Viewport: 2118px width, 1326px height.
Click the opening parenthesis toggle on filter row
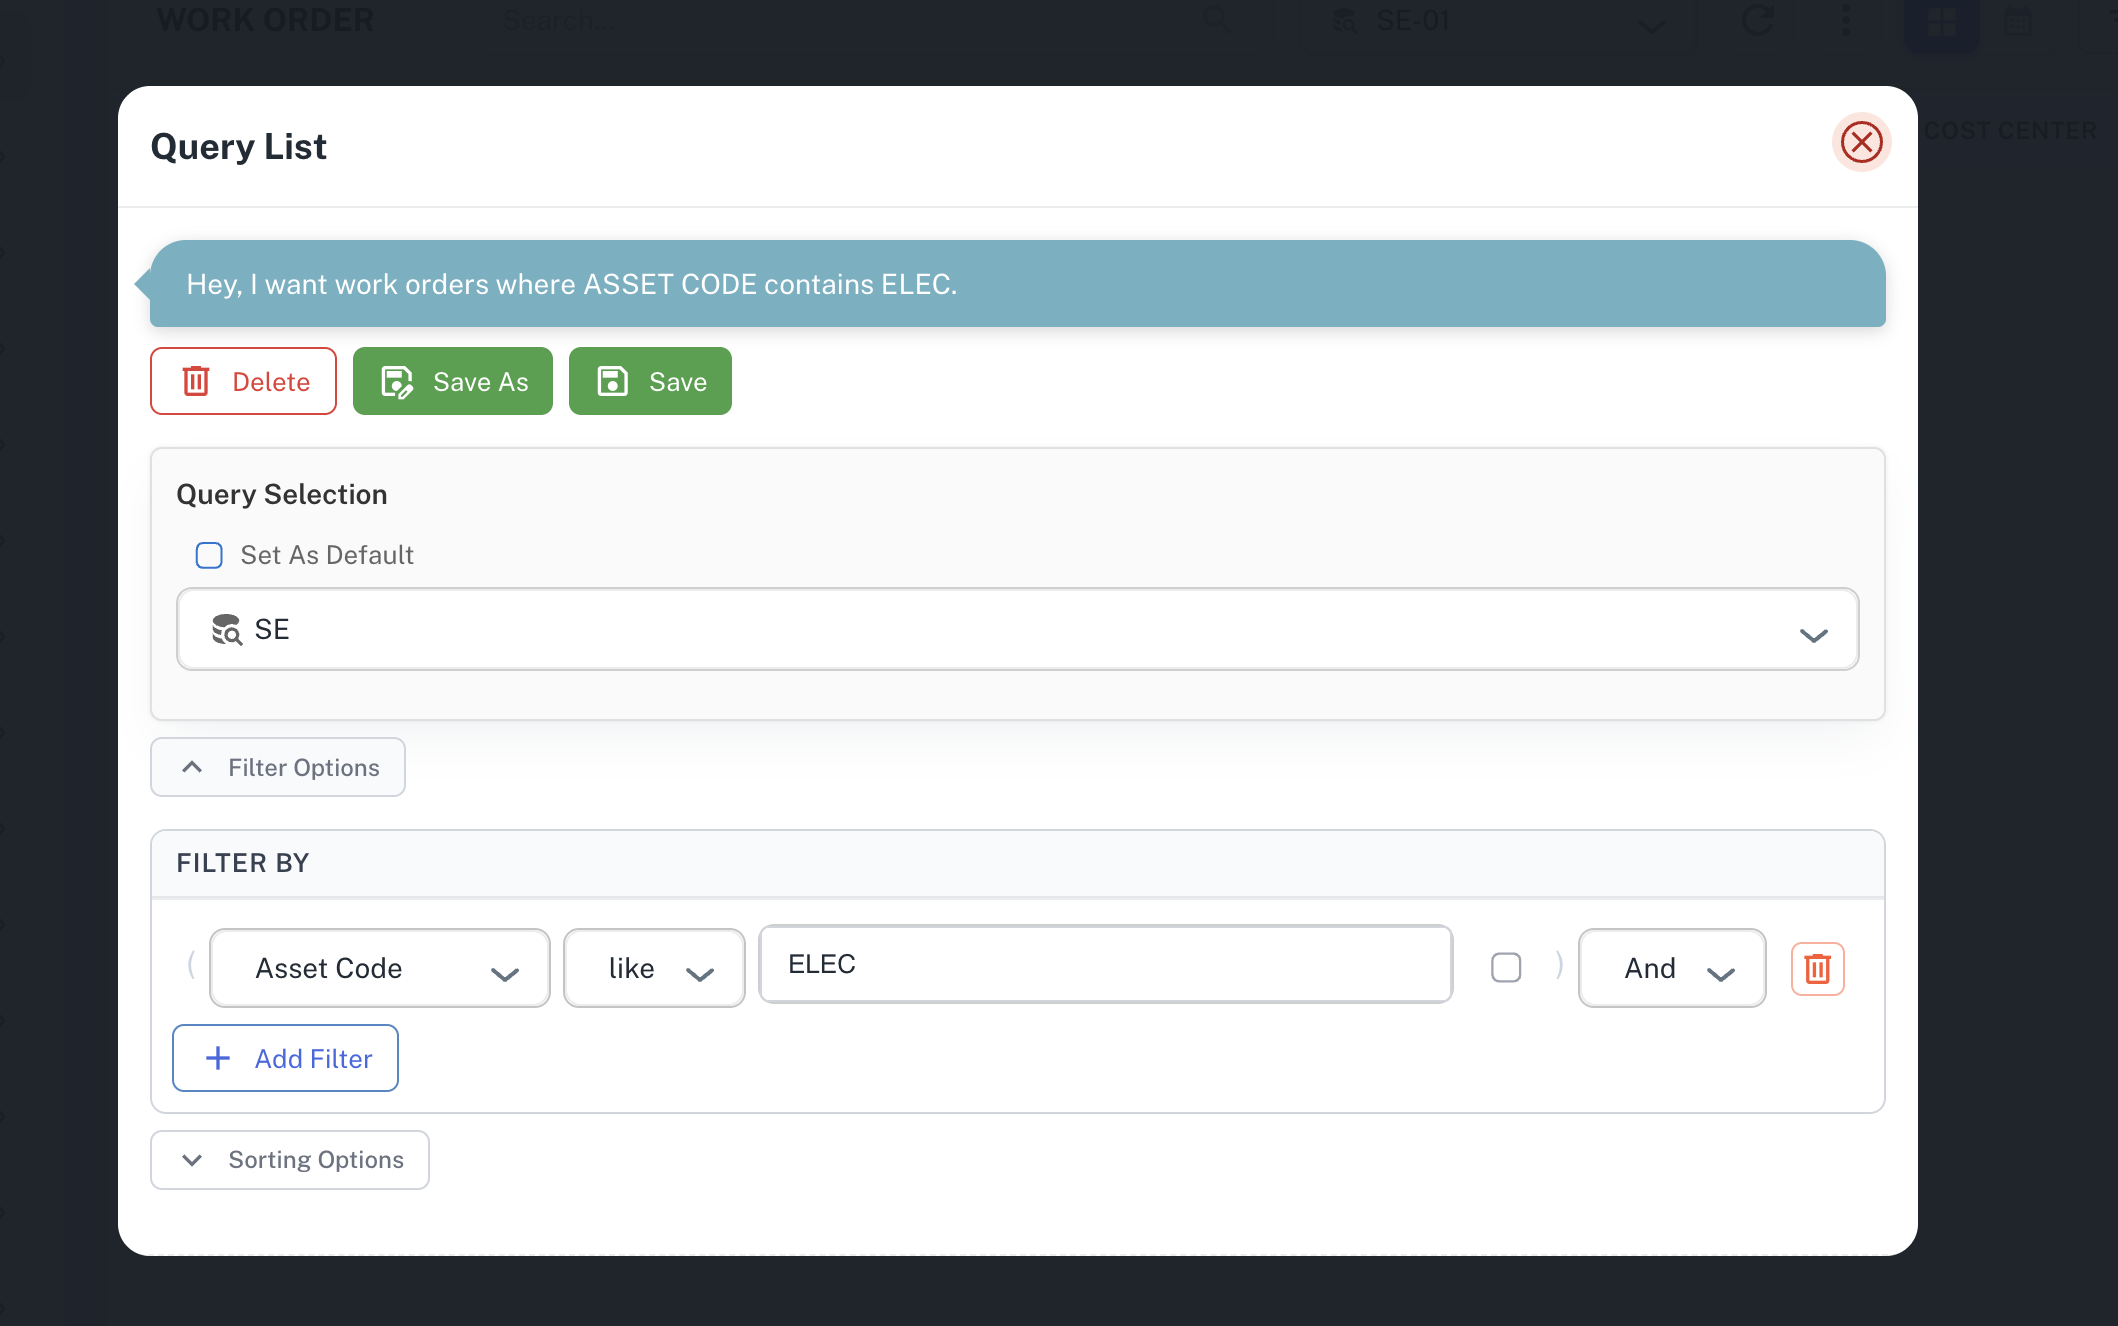[191, 965]
